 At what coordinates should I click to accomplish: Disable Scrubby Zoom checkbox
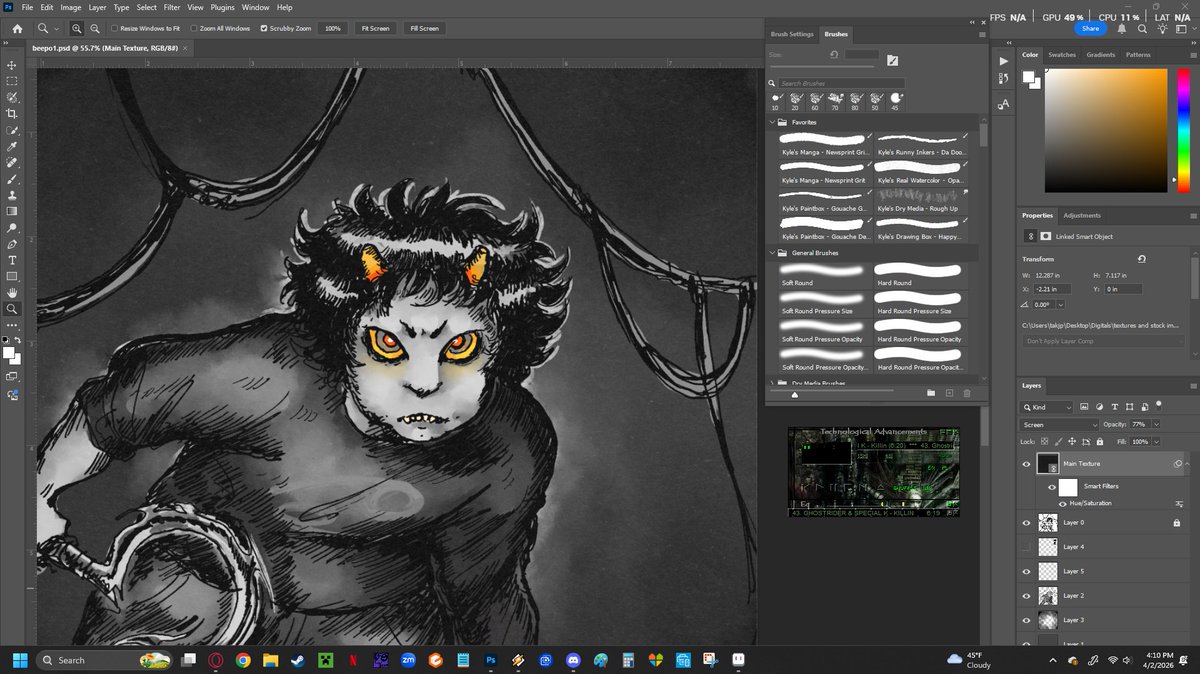click(x=264, y=29)
